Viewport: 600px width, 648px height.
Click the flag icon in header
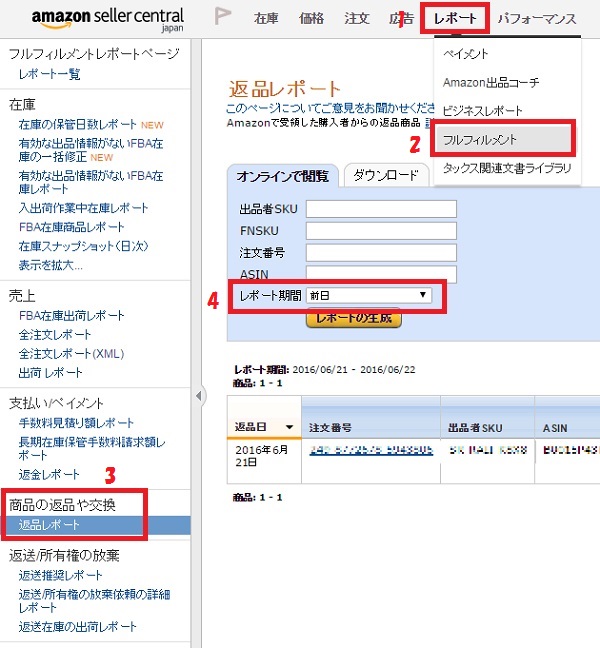click(223, 17)
